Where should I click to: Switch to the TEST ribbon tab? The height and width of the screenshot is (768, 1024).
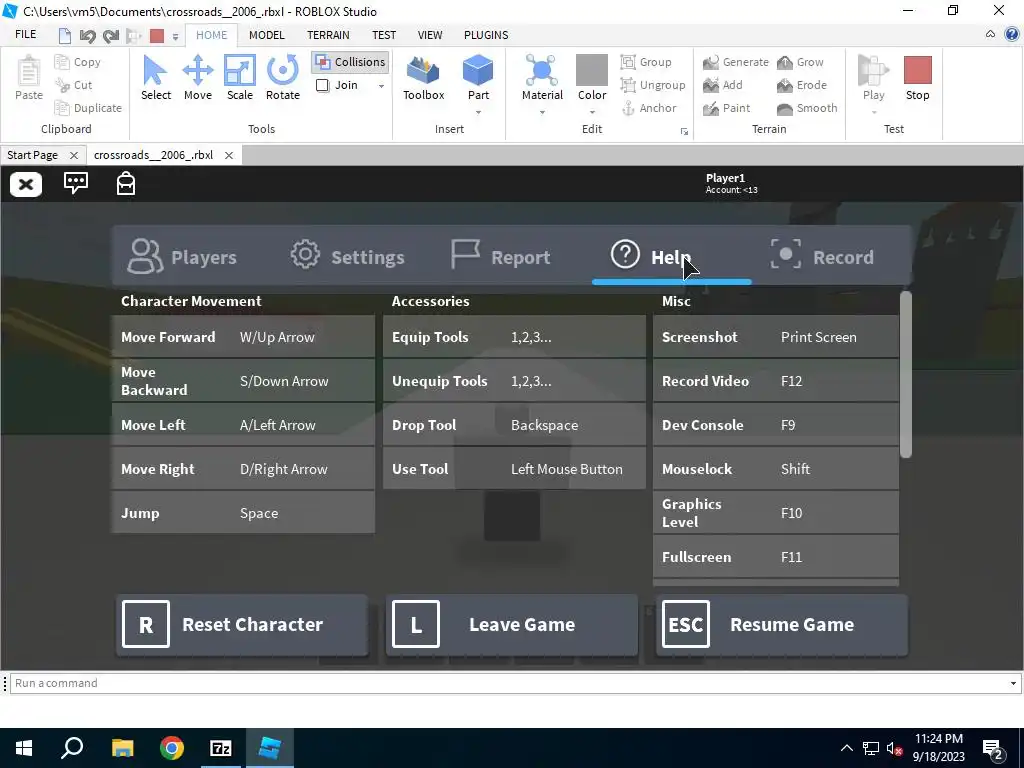tap(384, 35)
